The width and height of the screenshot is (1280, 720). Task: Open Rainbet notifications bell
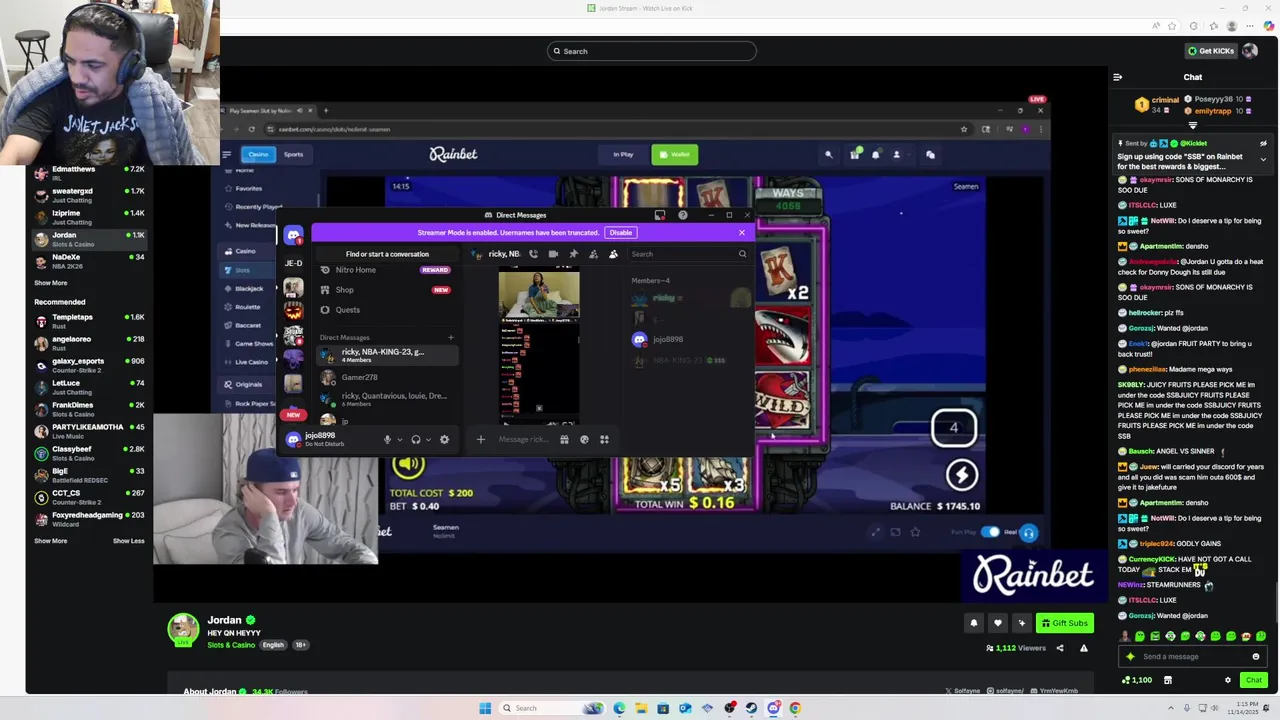pyautogui.click(x=876, y=154)
